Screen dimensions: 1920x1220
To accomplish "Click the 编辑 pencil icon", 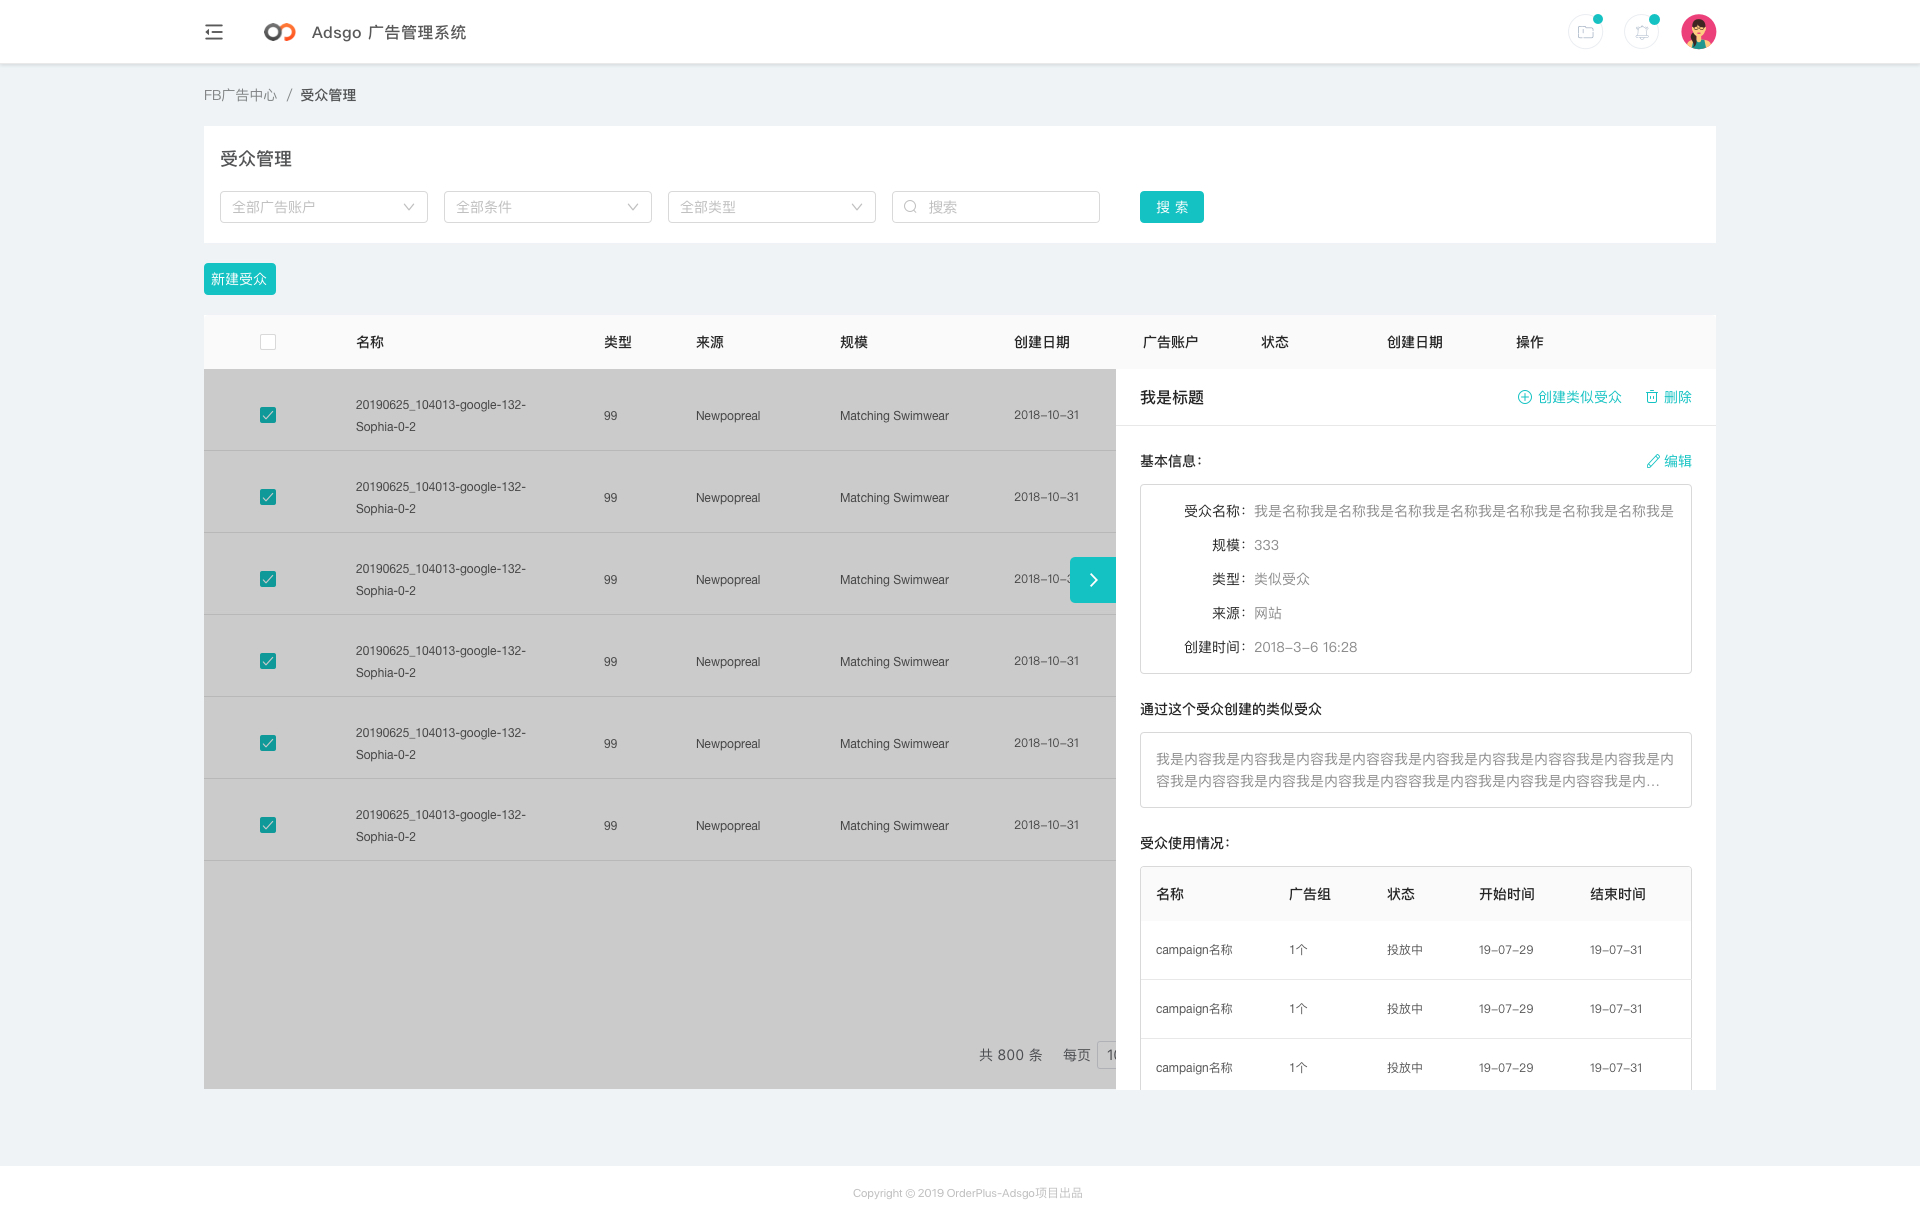I will coord(1653,461).
